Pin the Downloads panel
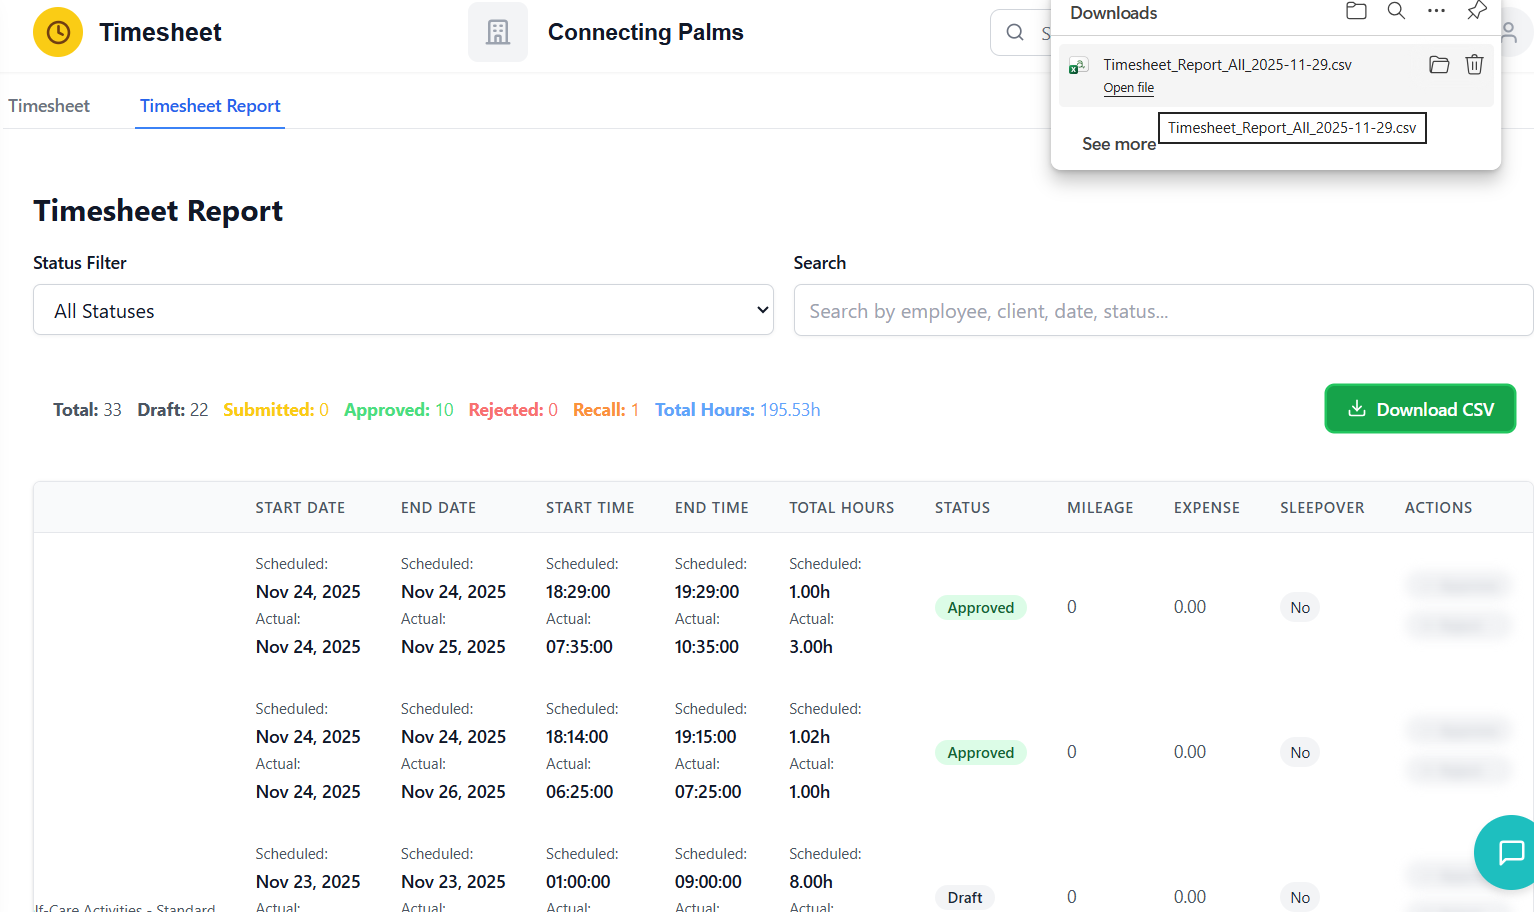The height and width of the screenshot is (912, 1534). [1476, 11]
